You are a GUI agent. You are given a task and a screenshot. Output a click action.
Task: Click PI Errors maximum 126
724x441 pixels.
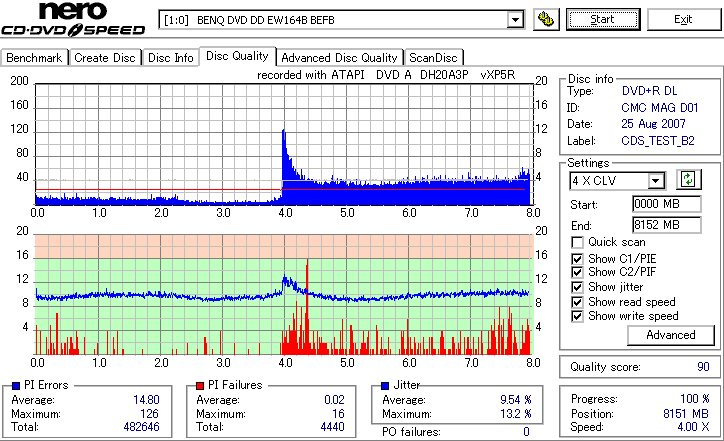149,413
